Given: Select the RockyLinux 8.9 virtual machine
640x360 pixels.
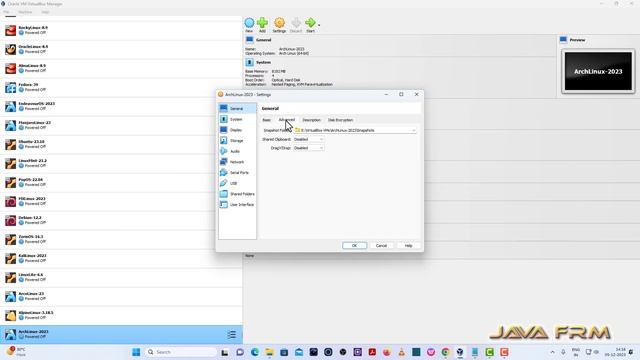Looking at the screenshot, I should click(121, 30).
